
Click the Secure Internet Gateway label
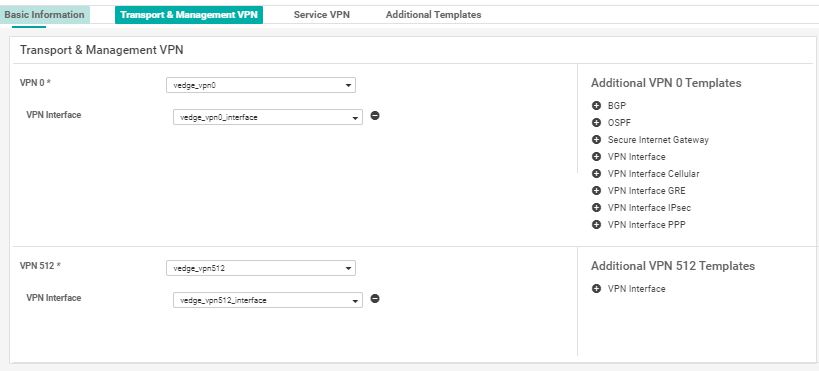click(x=658, y=140)
